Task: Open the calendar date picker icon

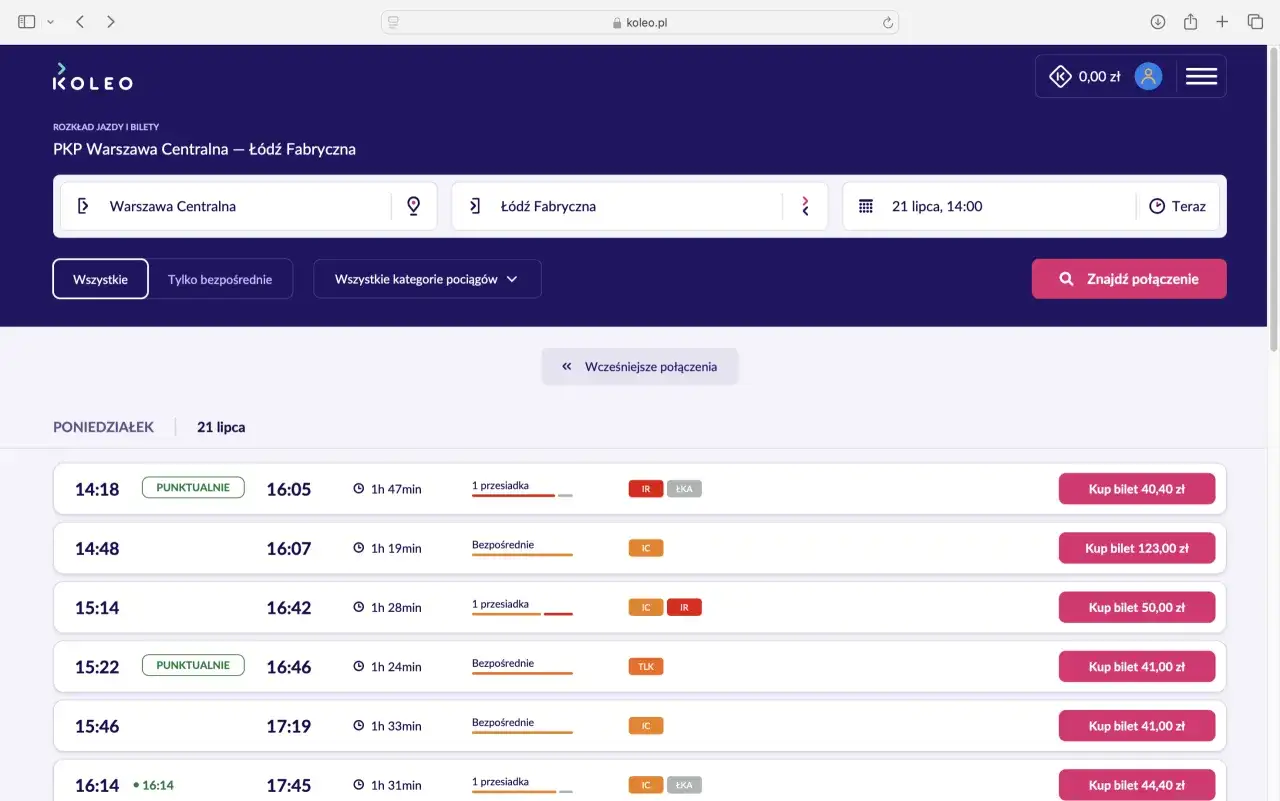Action: click(866, 206)
